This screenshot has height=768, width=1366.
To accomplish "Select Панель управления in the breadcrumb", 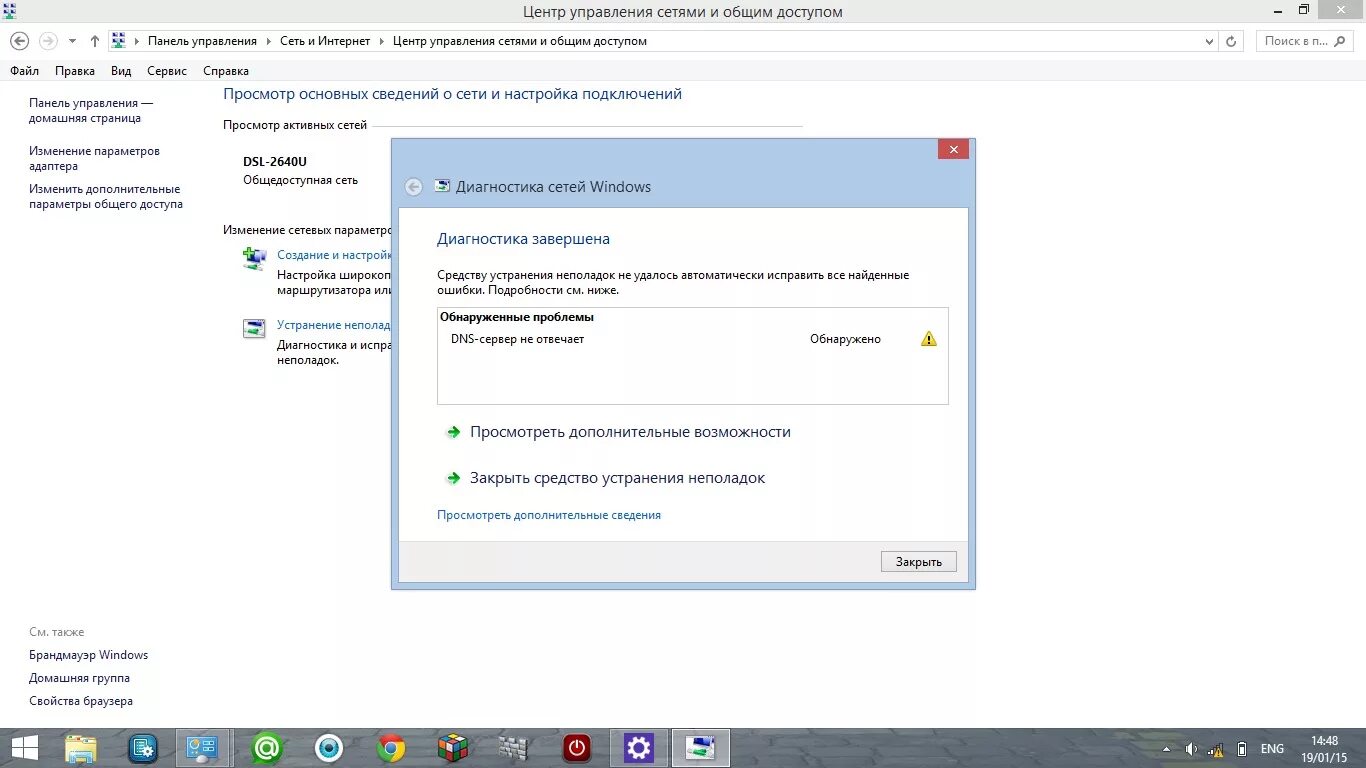I will (202, 41).
